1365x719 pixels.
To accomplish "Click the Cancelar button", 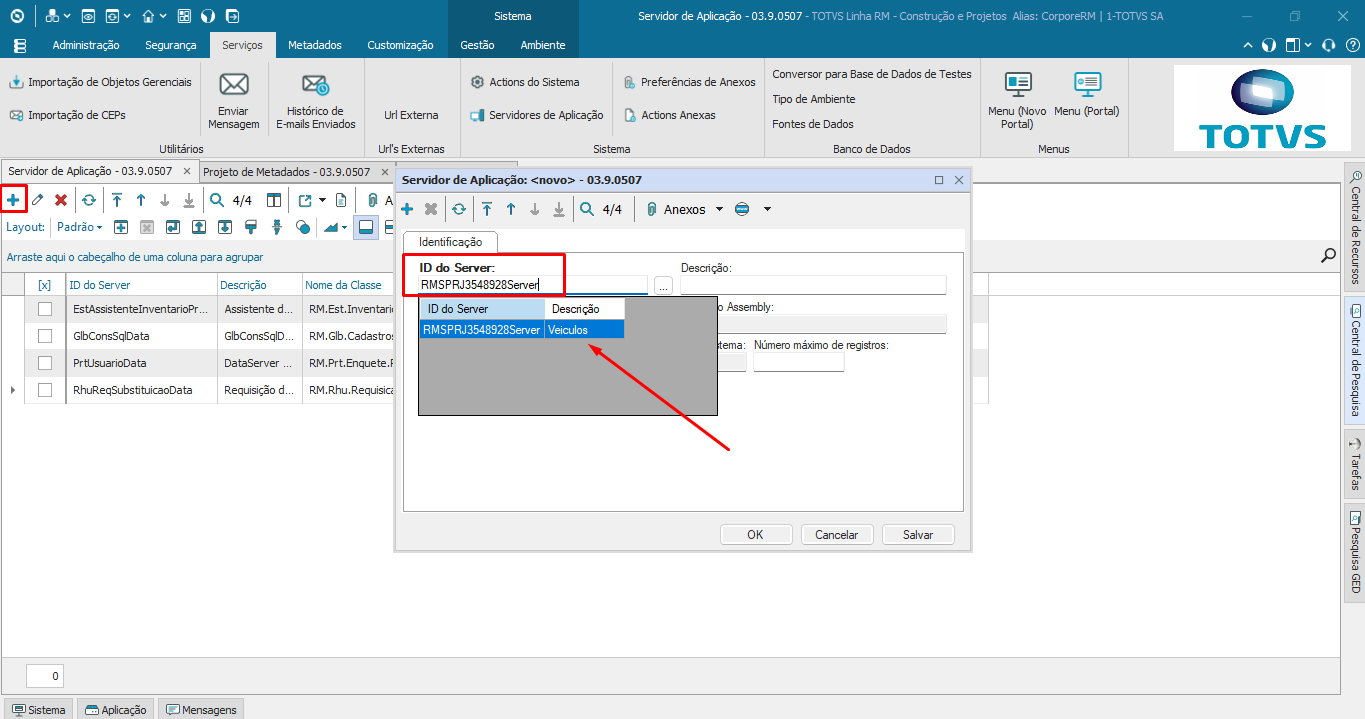I will coord(837,535).
